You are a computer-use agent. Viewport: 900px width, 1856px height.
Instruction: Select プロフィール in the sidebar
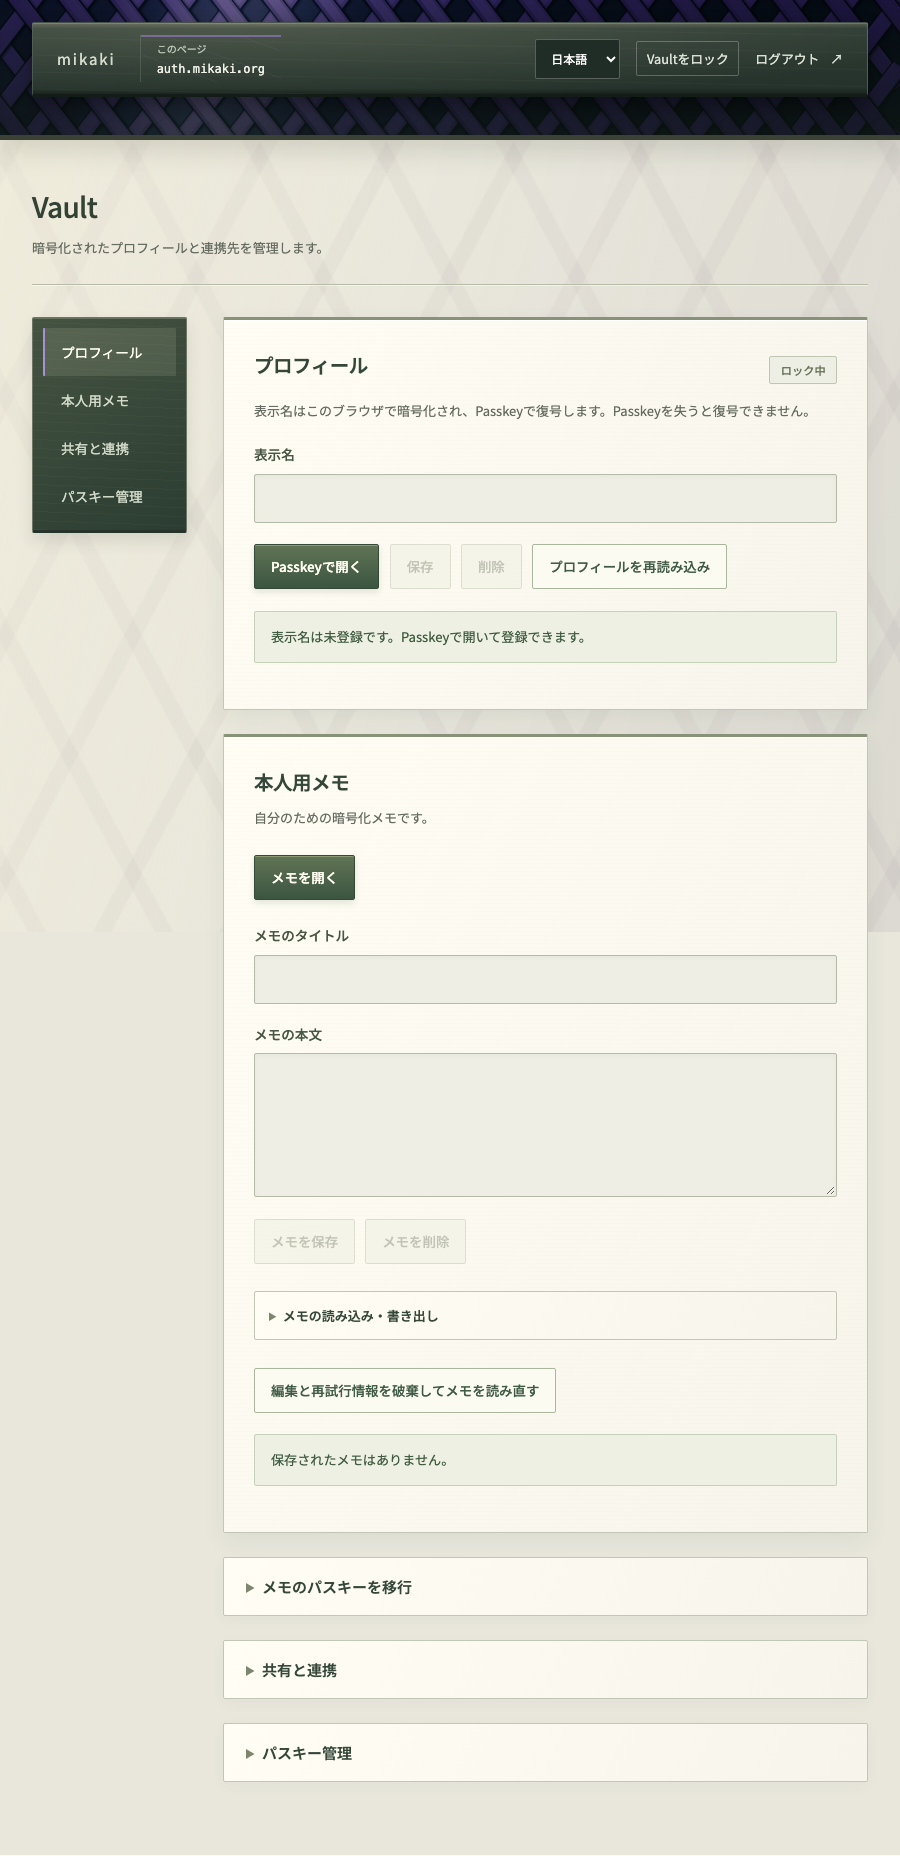click(x=110, y=352)
